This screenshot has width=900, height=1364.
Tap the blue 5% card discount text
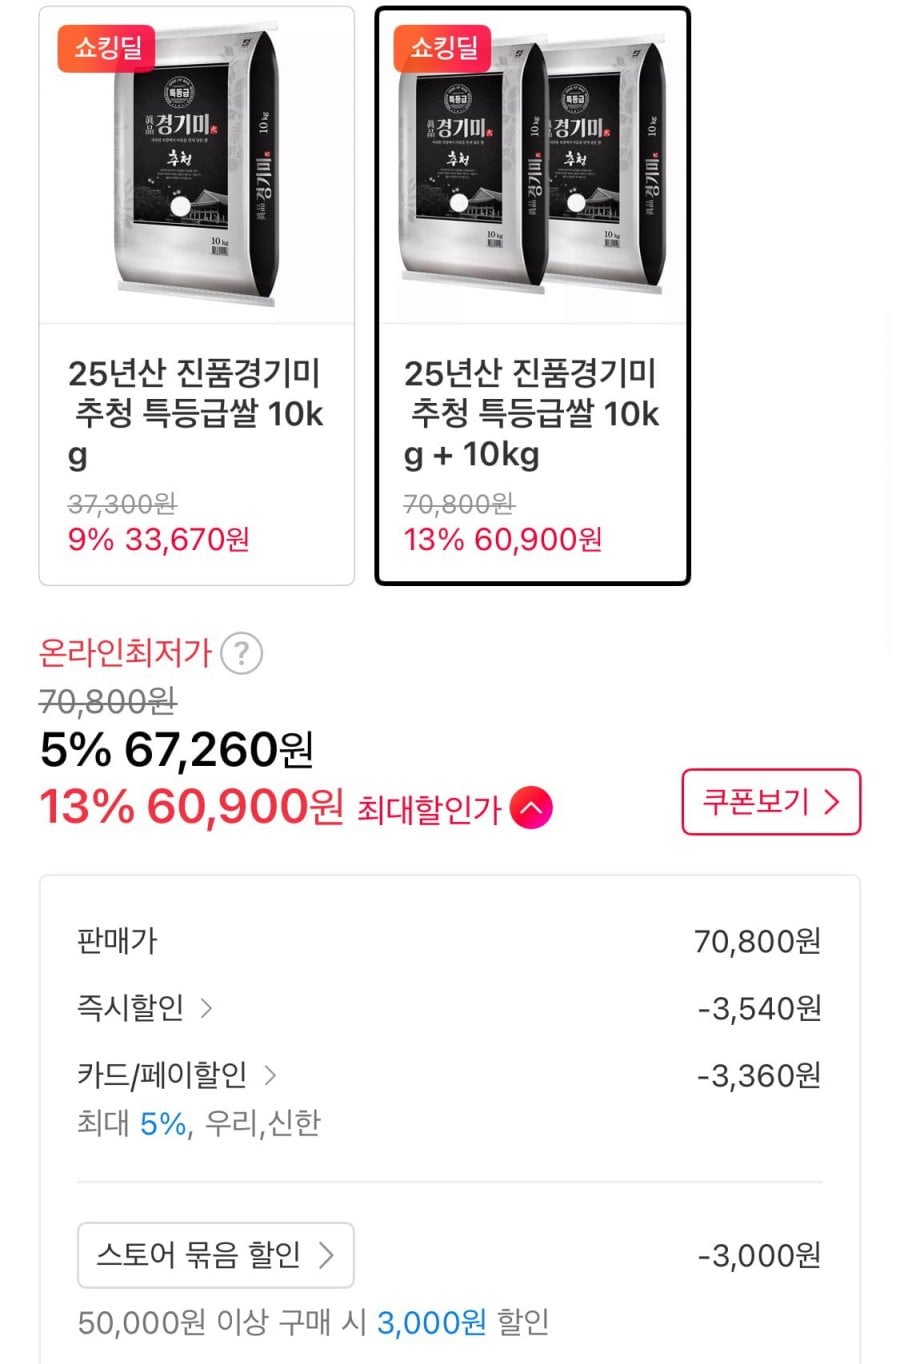(163, 1123)
